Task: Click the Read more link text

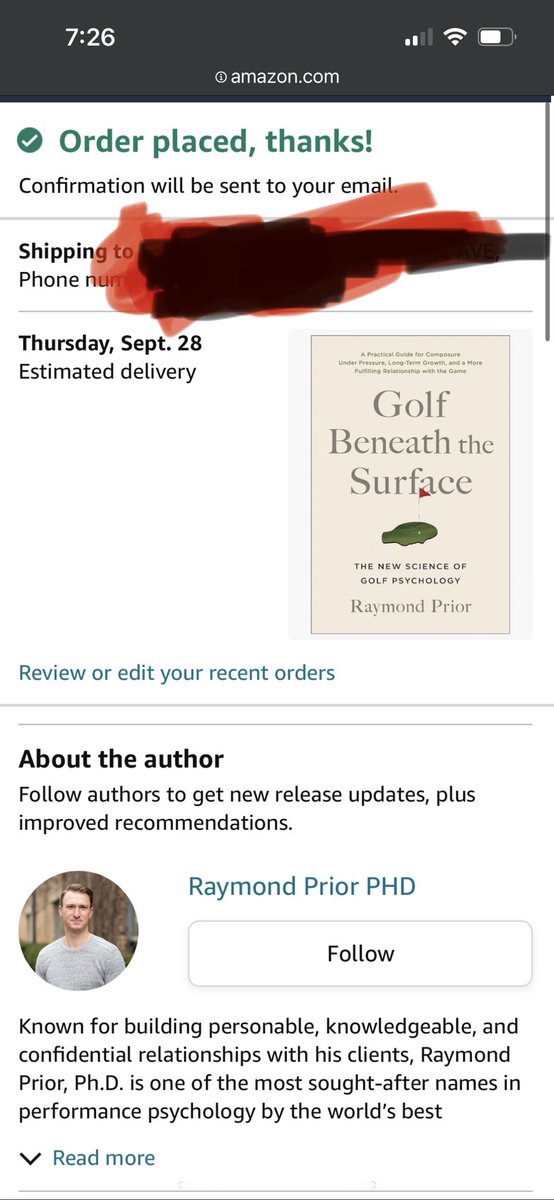Action: 103,1158
